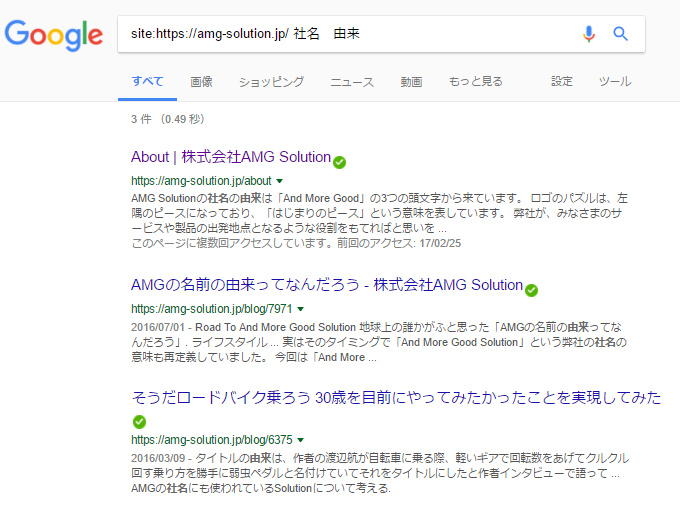
Task: Click the date 2016/03/09 in snippet
Action: (158, 458)
